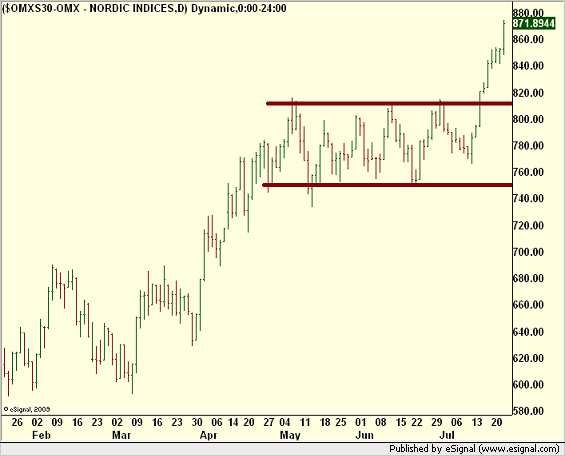Viewport: 565px width, 456px height.
Task: Click the Feb month label on time axis
Action: tap(41, 435)
